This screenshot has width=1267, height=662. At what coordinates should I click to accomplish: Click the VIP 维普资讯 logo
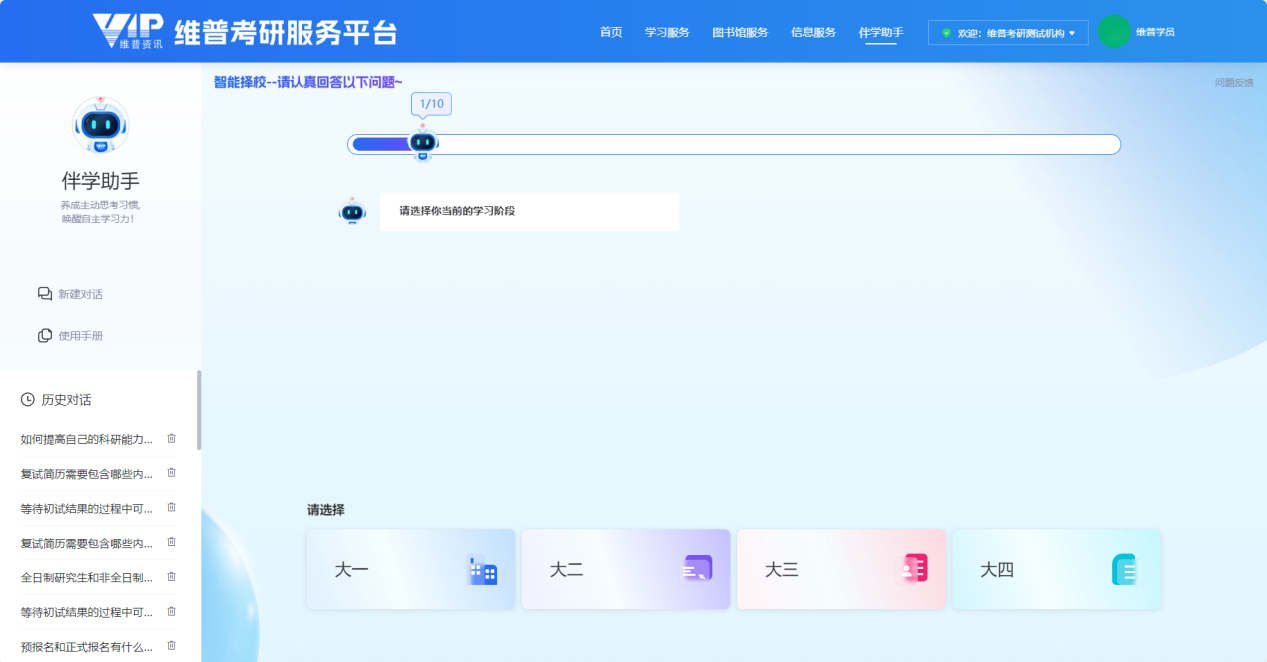[x=127, y=31]
